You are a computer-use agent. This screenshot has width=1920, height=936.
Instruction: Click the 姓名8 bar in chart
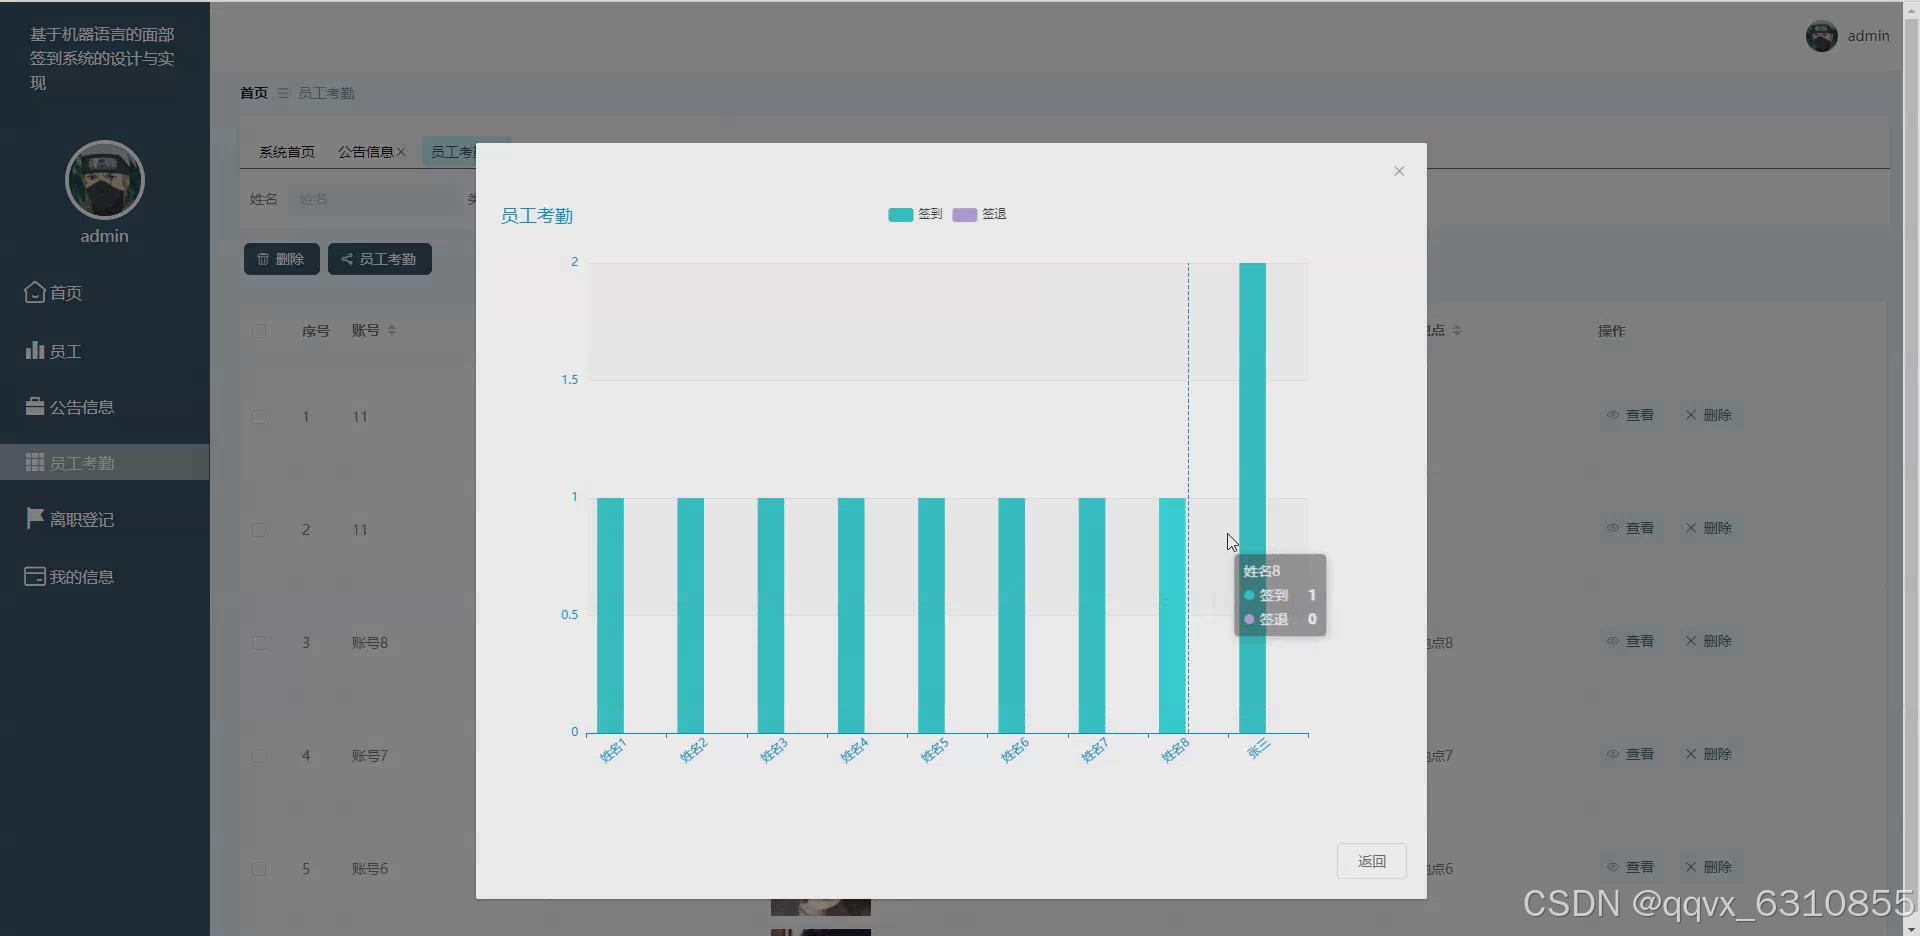click(1172, 615)
